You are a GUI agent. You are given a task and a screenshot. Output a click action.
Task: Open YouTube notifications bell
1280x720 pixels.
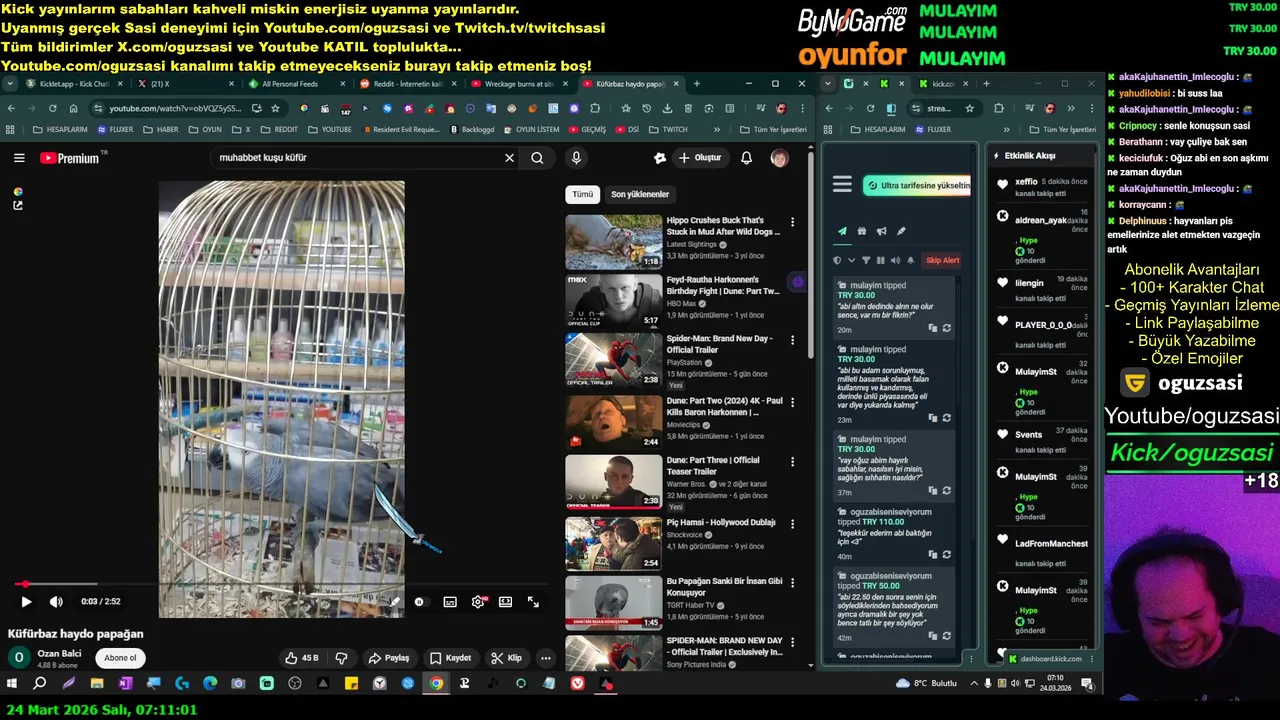pyautogui.click(x=746, y=158)
